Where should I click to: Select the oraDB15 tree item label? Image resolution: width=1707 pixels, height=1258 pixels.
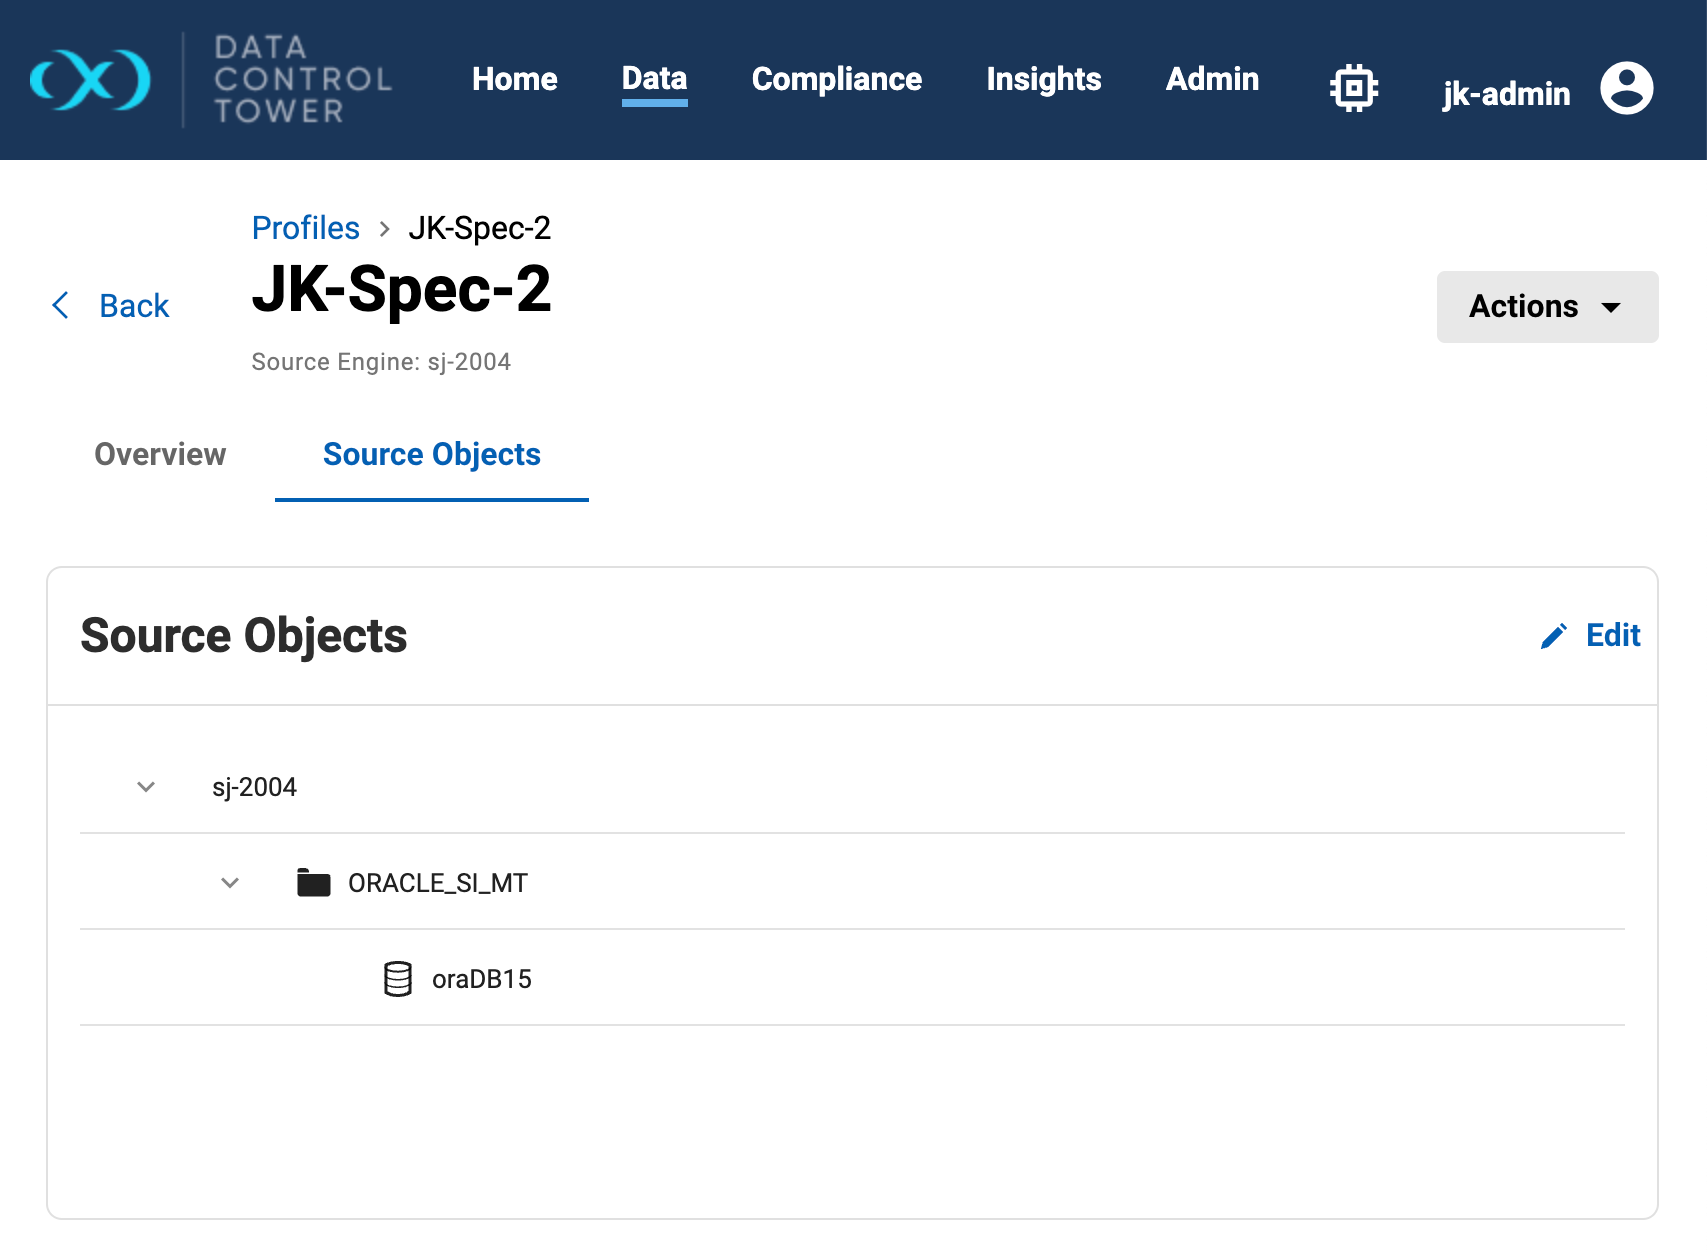point(481,979)
